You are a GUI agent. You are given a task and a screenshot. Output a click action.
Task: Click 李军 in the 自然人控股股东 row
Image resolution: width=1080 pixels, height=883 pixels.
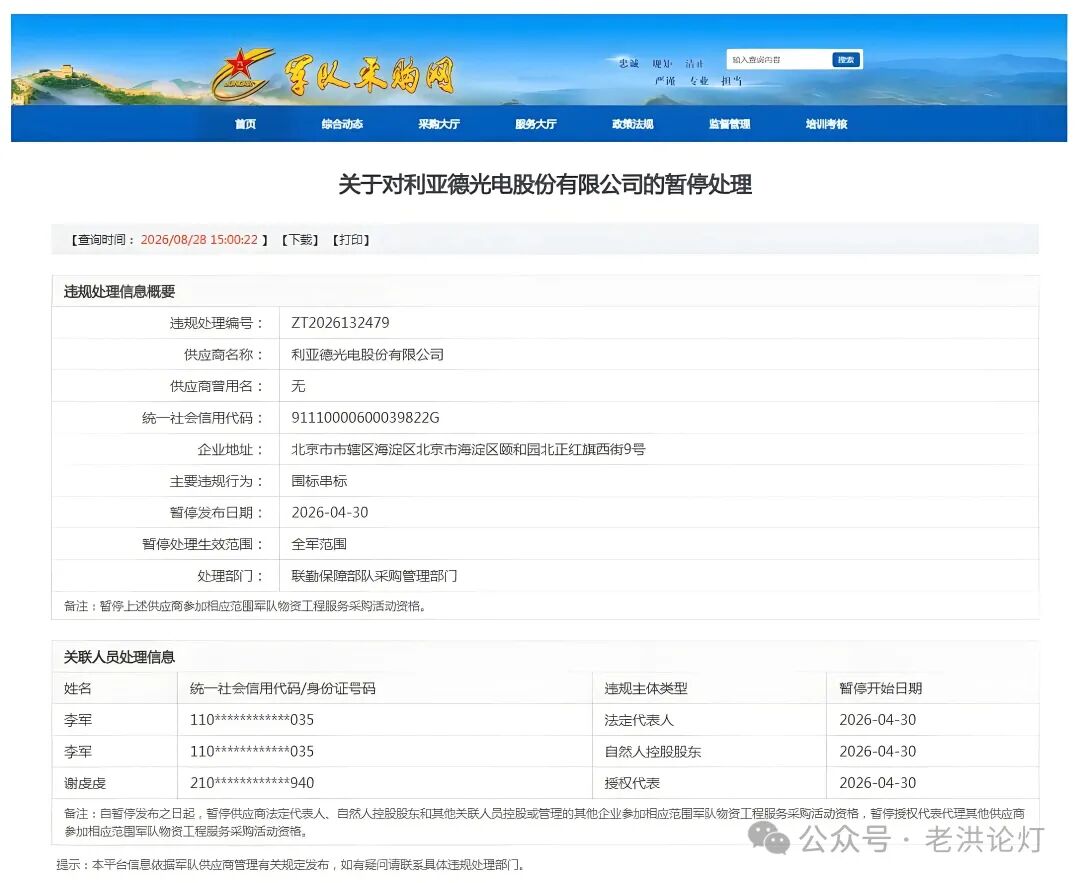click(x=78, y=751)
